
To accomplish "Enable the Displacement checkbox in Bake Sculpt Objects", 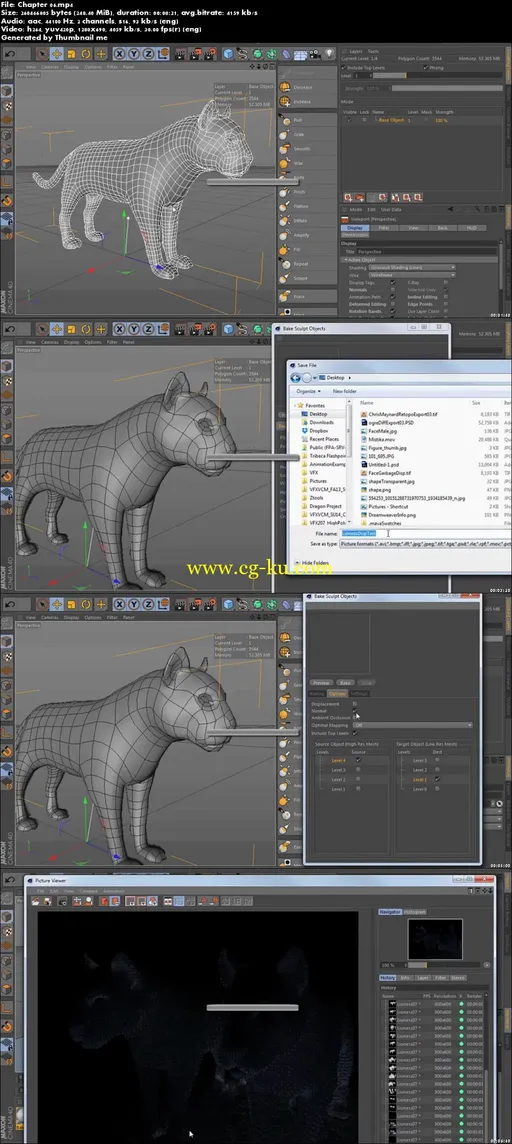I will tap(355, 704).
